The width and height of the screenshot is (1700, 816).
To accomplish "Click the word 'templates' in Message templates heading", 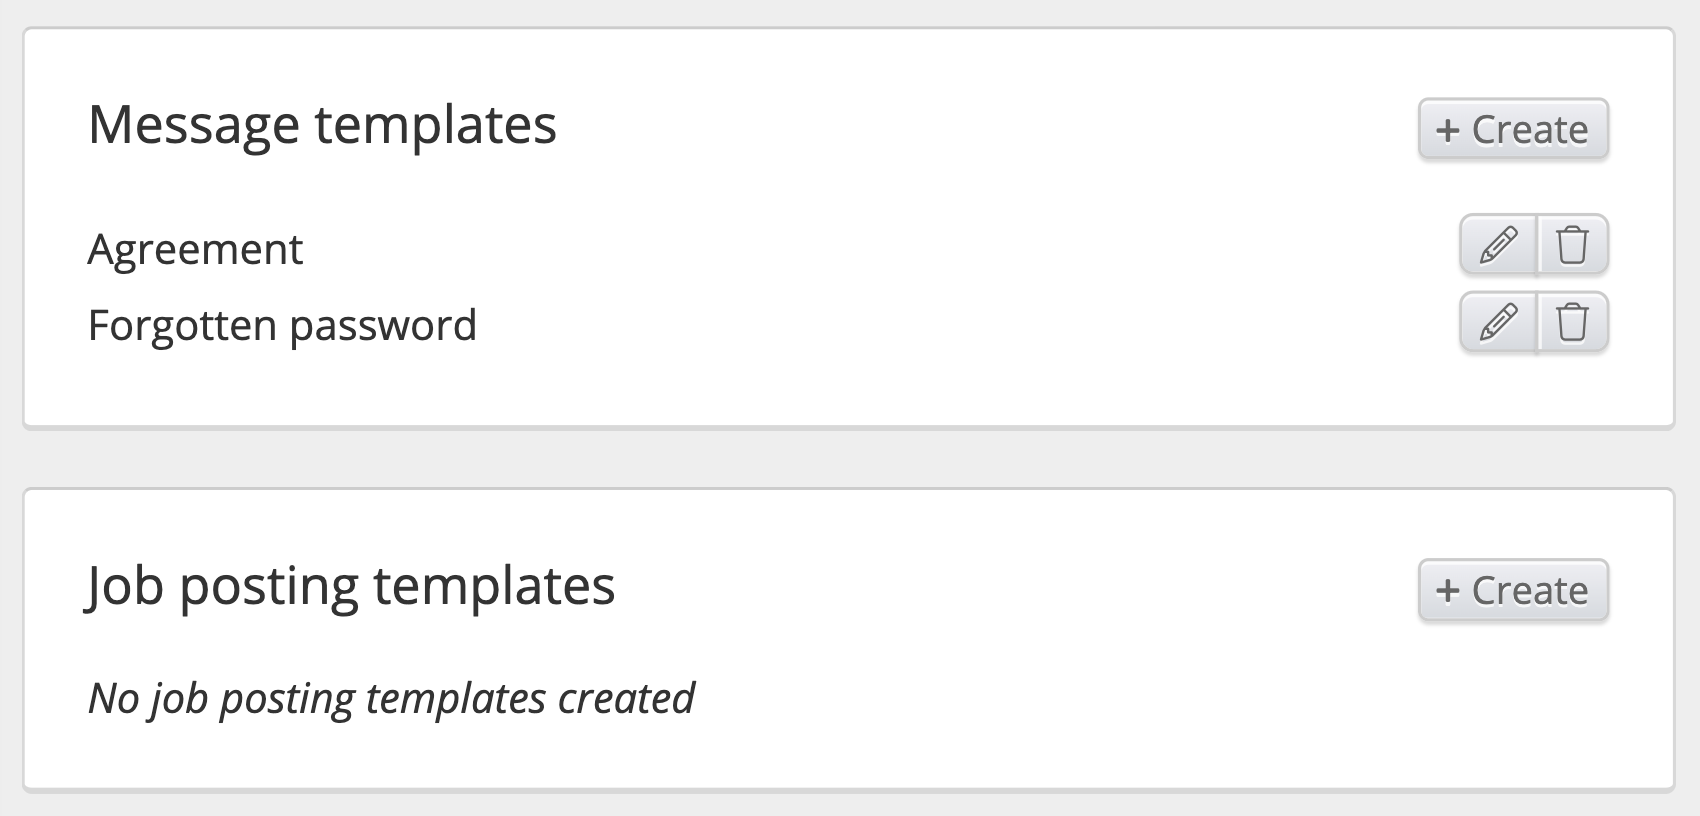I will [x=435, y=125].
